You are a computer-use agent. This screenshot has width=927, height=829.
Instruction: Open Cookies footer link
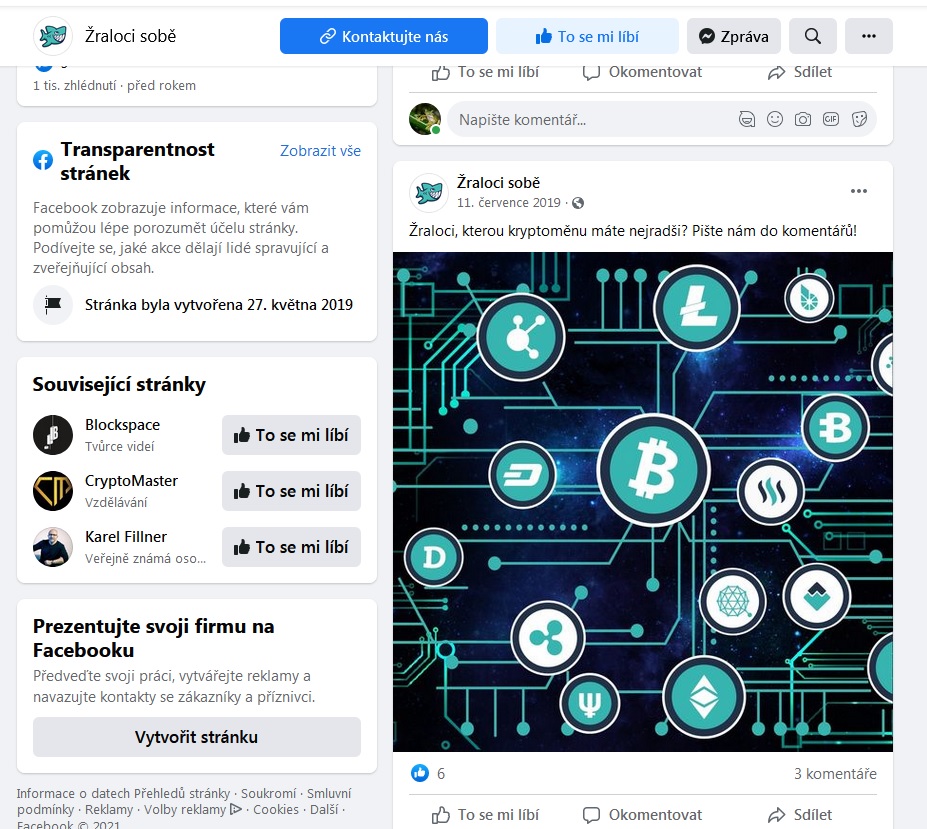275,809
